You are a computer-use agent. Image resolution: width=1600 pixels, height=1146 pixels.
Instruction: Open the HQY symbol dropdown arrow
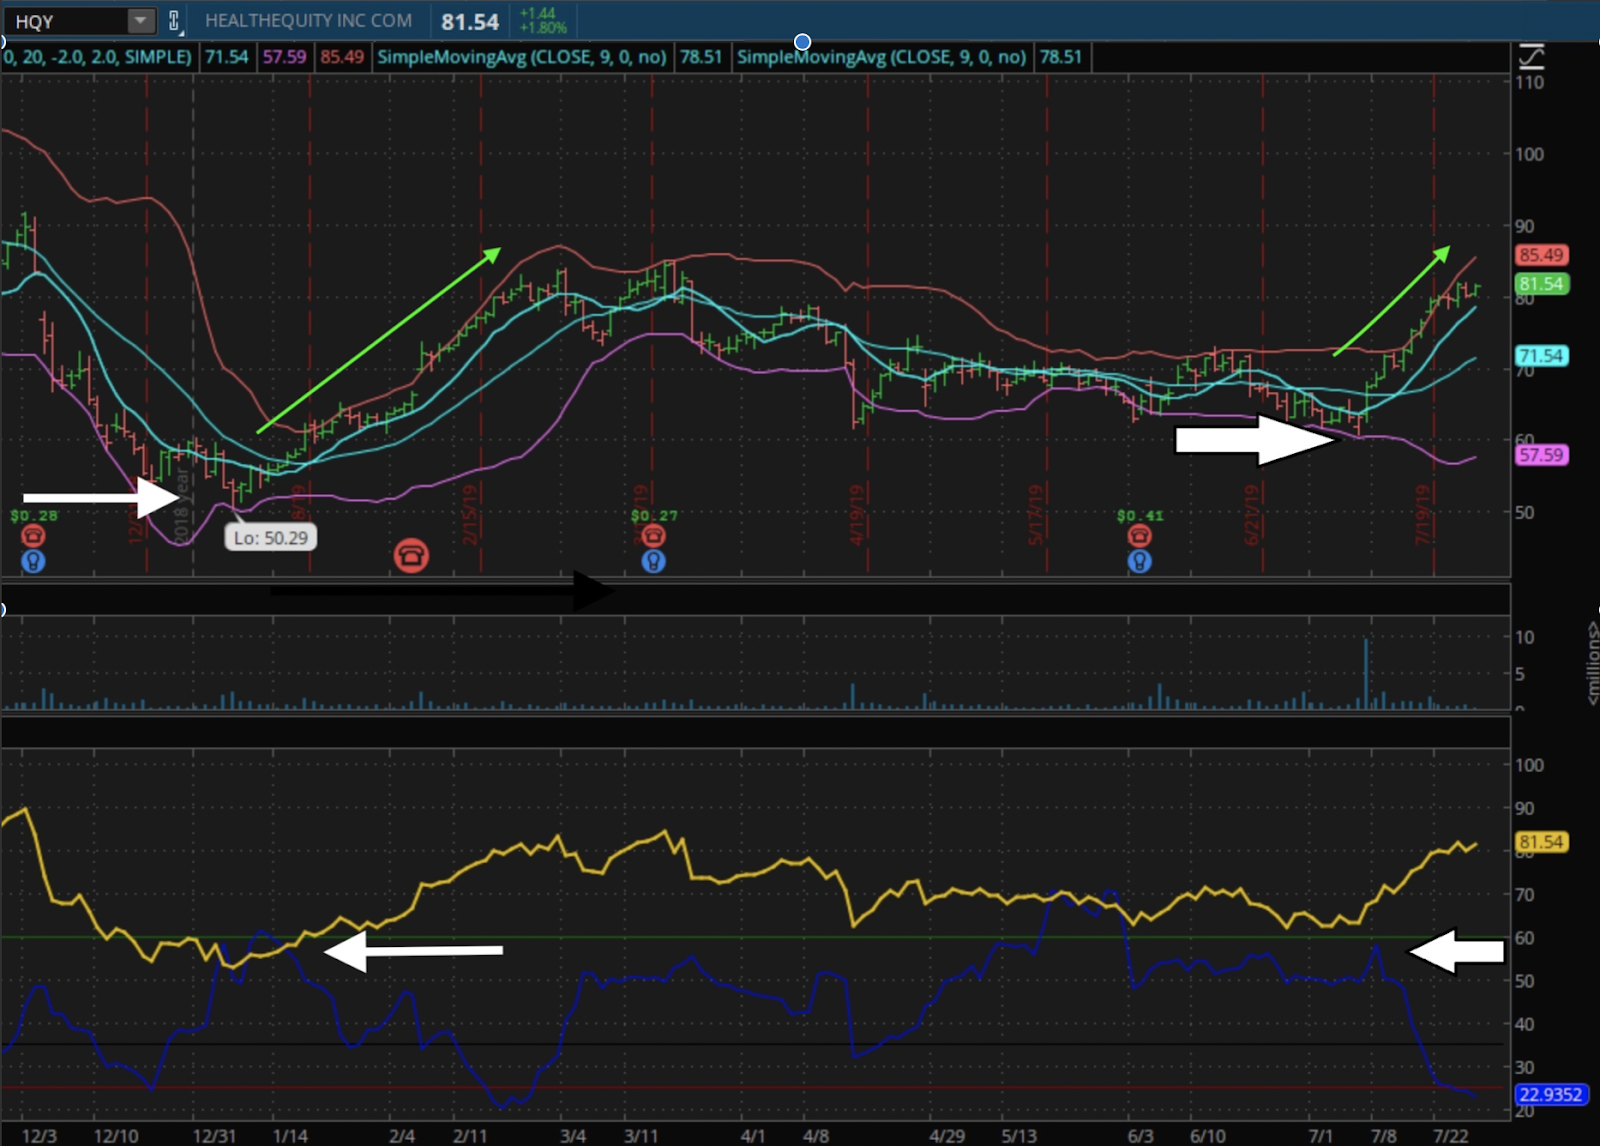point(141,20)
